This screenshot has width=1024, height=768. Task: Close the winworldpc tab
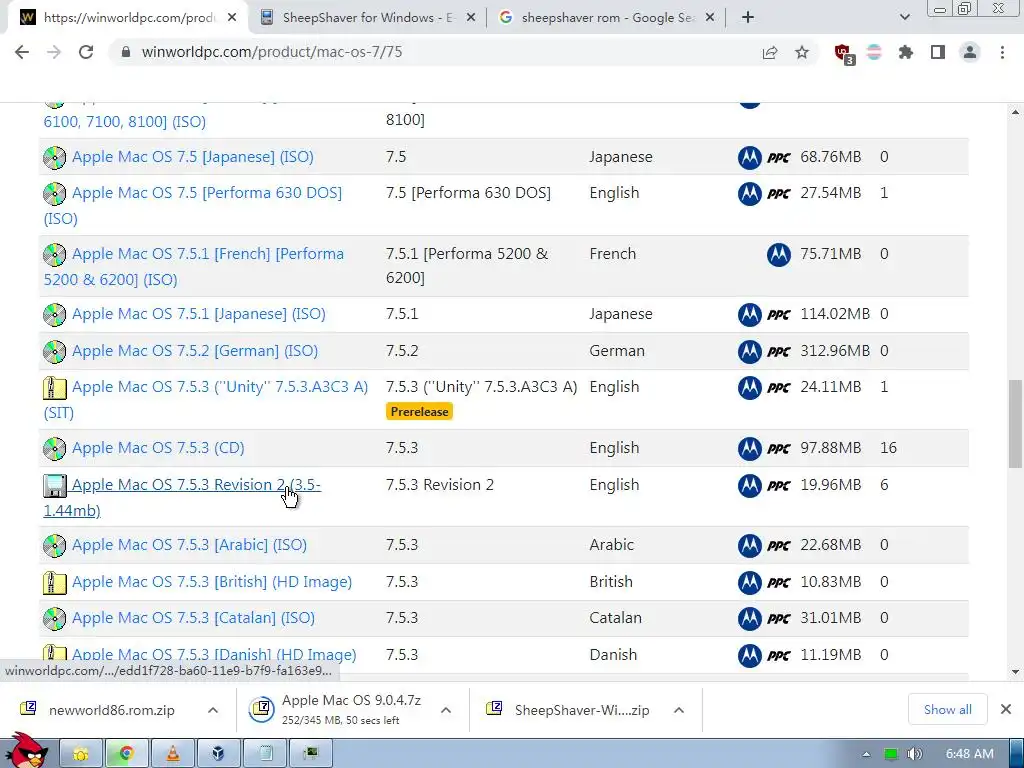tap(232, 18)
